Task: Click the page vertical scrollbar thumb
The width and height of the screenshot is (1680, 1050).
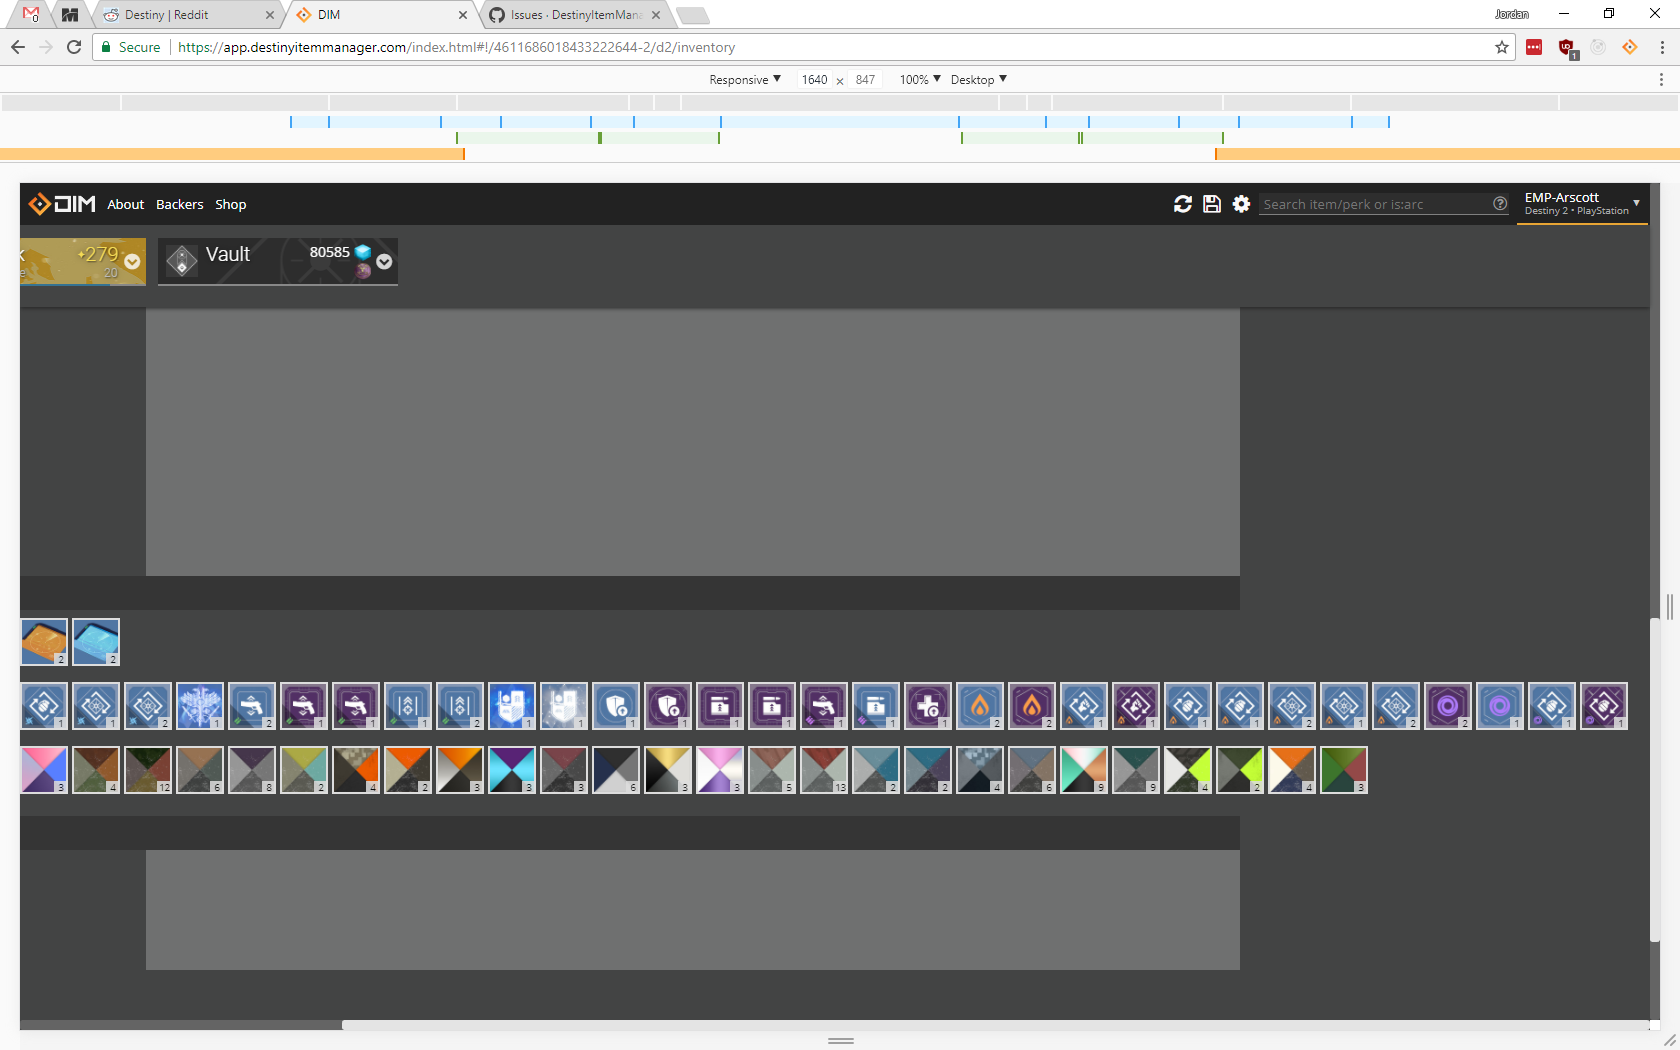Action: click(x=1655, y=780)
